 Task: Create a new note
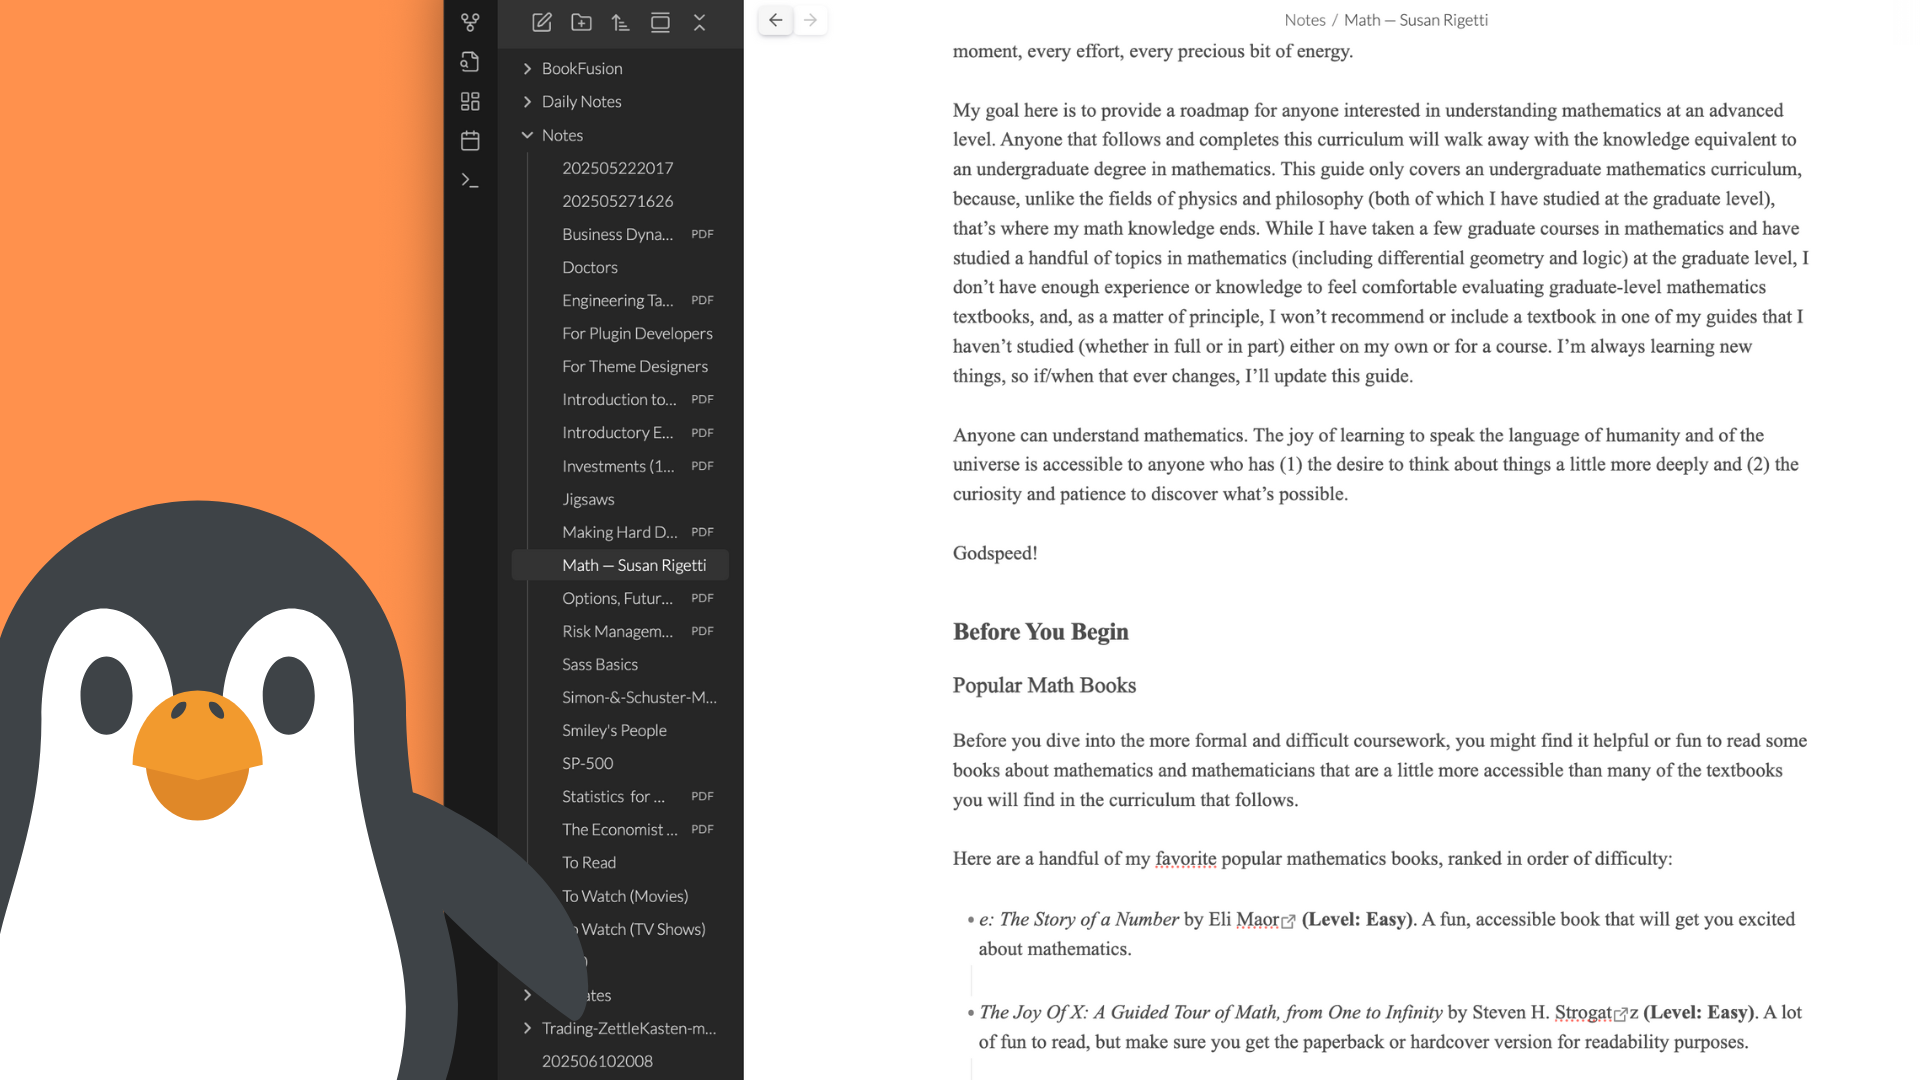pos(541,22)
